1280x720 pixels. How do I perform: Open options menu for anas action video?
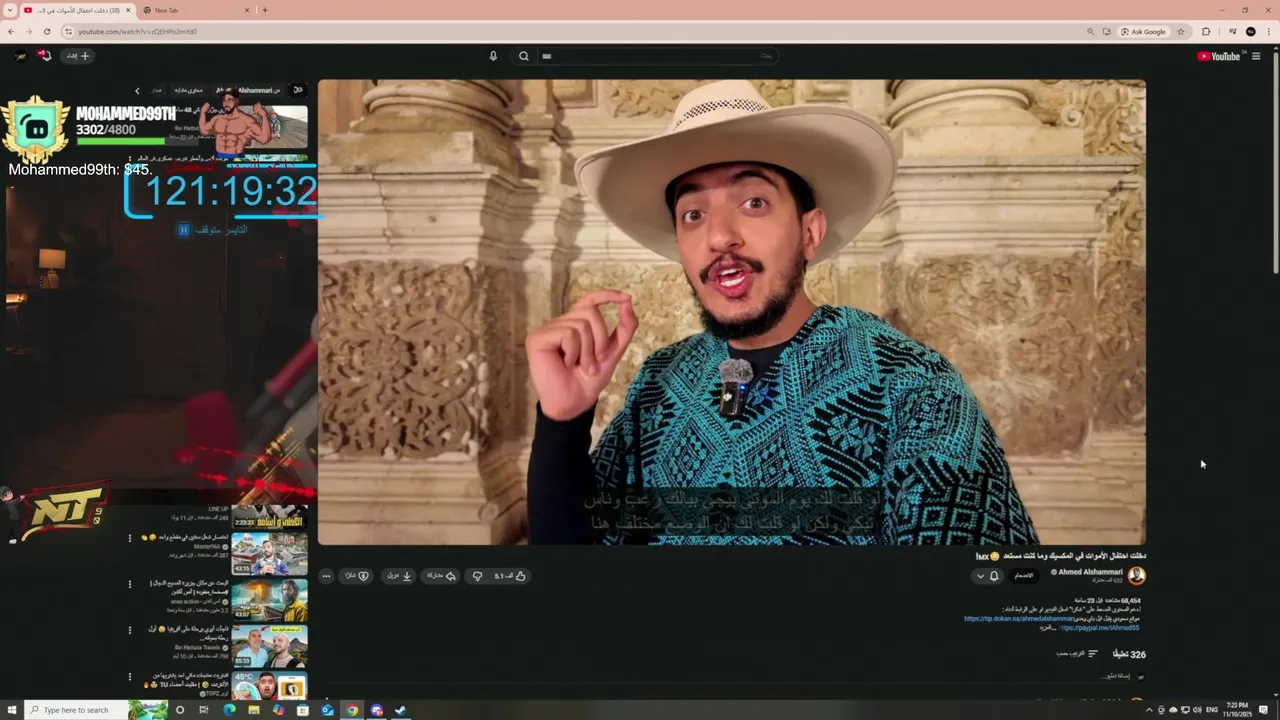[130, 584]
